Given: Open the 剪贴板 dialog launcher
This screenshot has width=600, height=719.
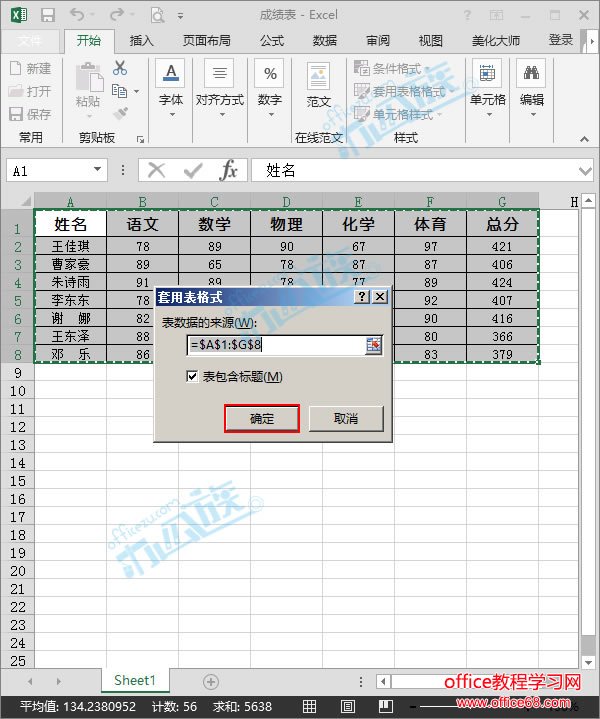Looking at the screenshot, I should pos(140,139).
